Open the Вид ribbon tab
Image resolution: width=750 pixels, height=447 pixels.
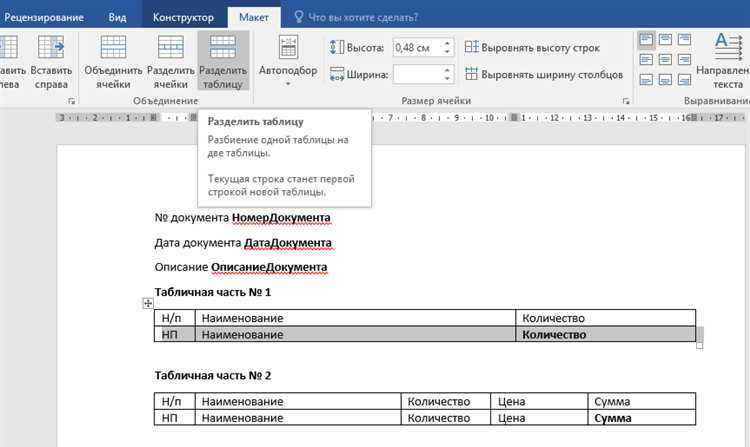(118, 17)
